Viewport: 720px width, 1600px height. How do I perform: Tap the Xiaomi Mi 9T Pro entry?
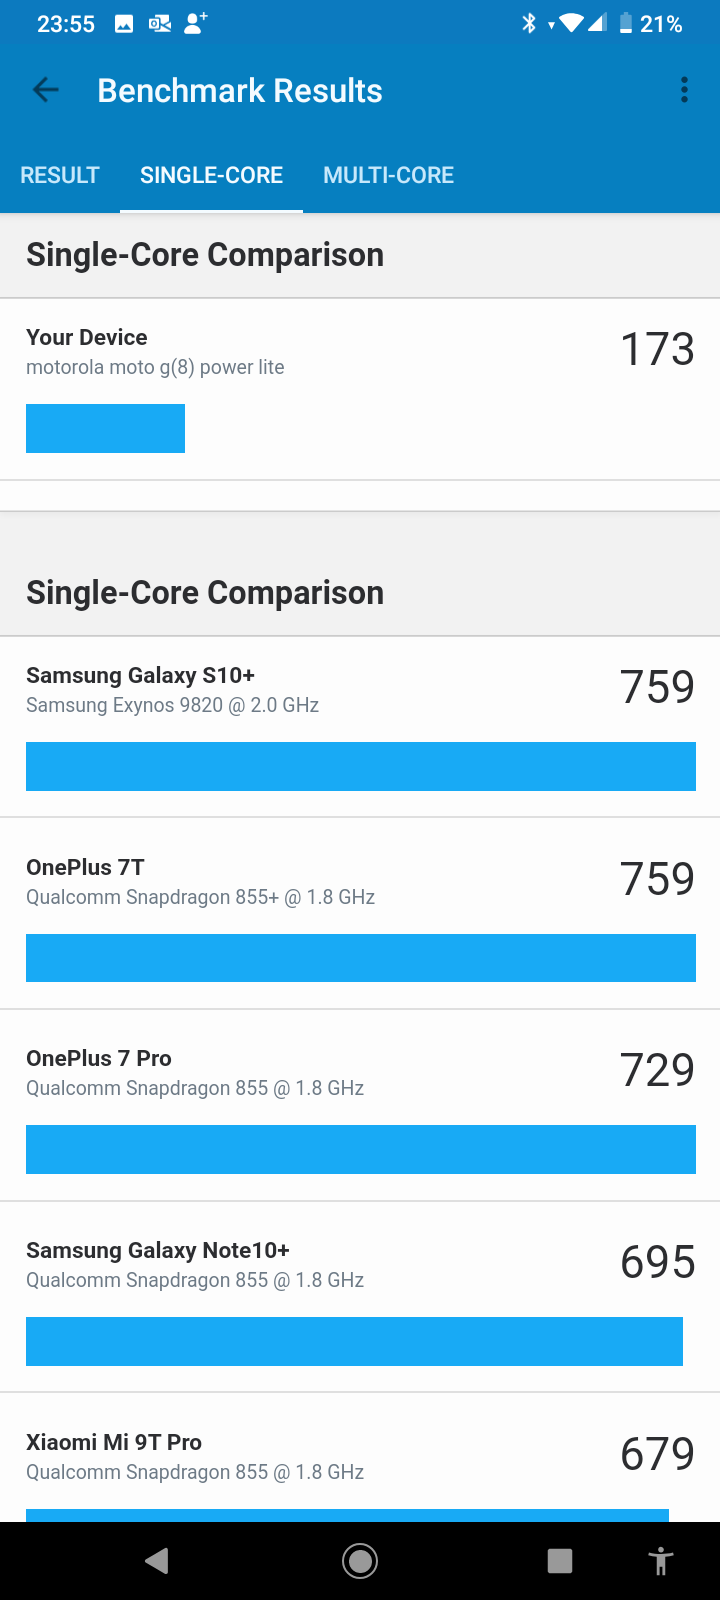360,1458
